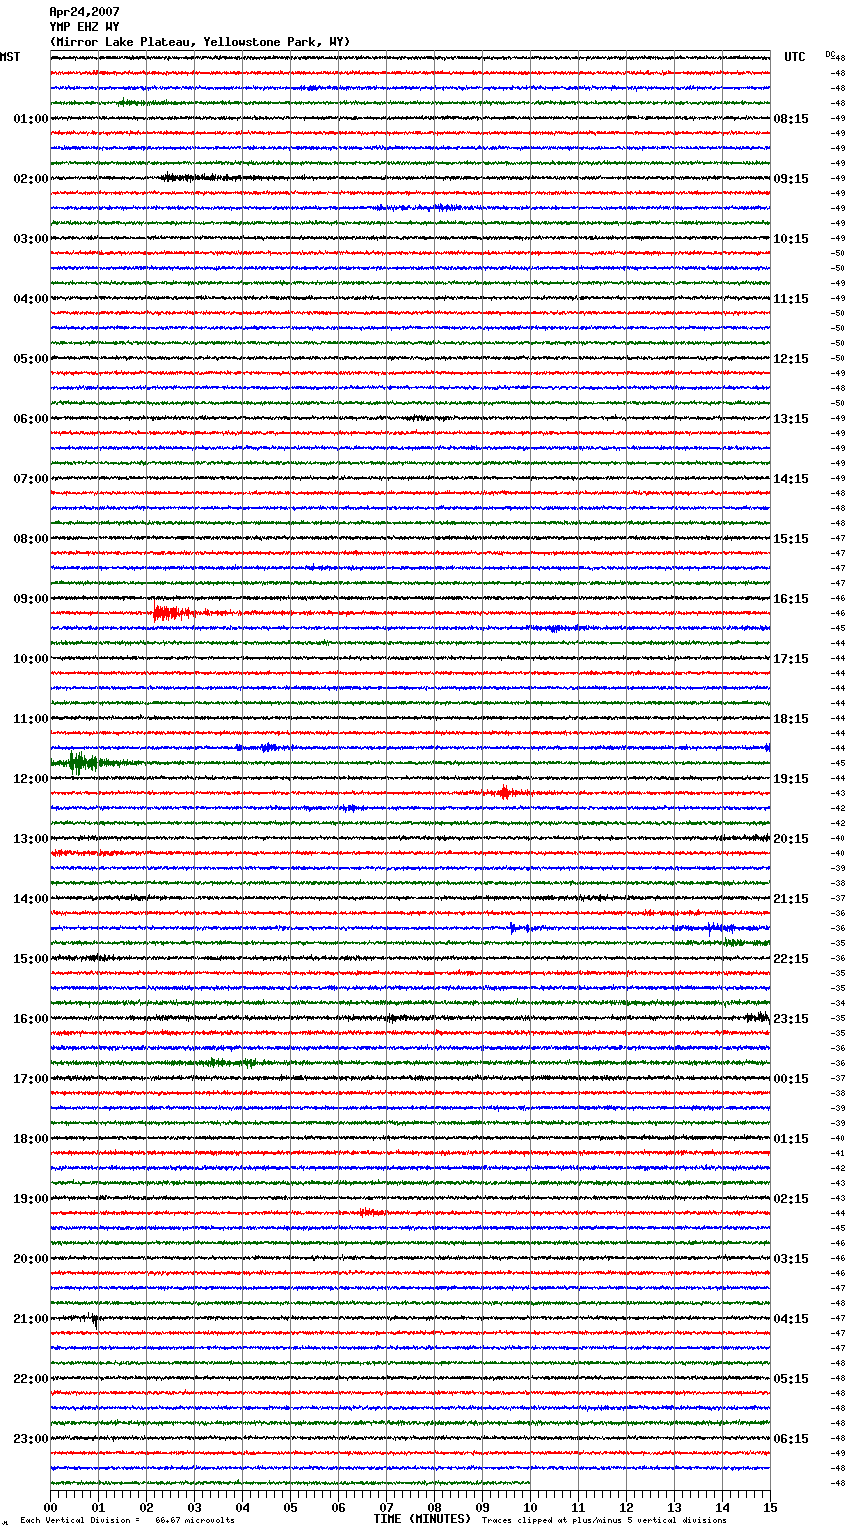850x1534 pixels.
Task: Click the 15:15 UTC time label
Action: (791, 539)
